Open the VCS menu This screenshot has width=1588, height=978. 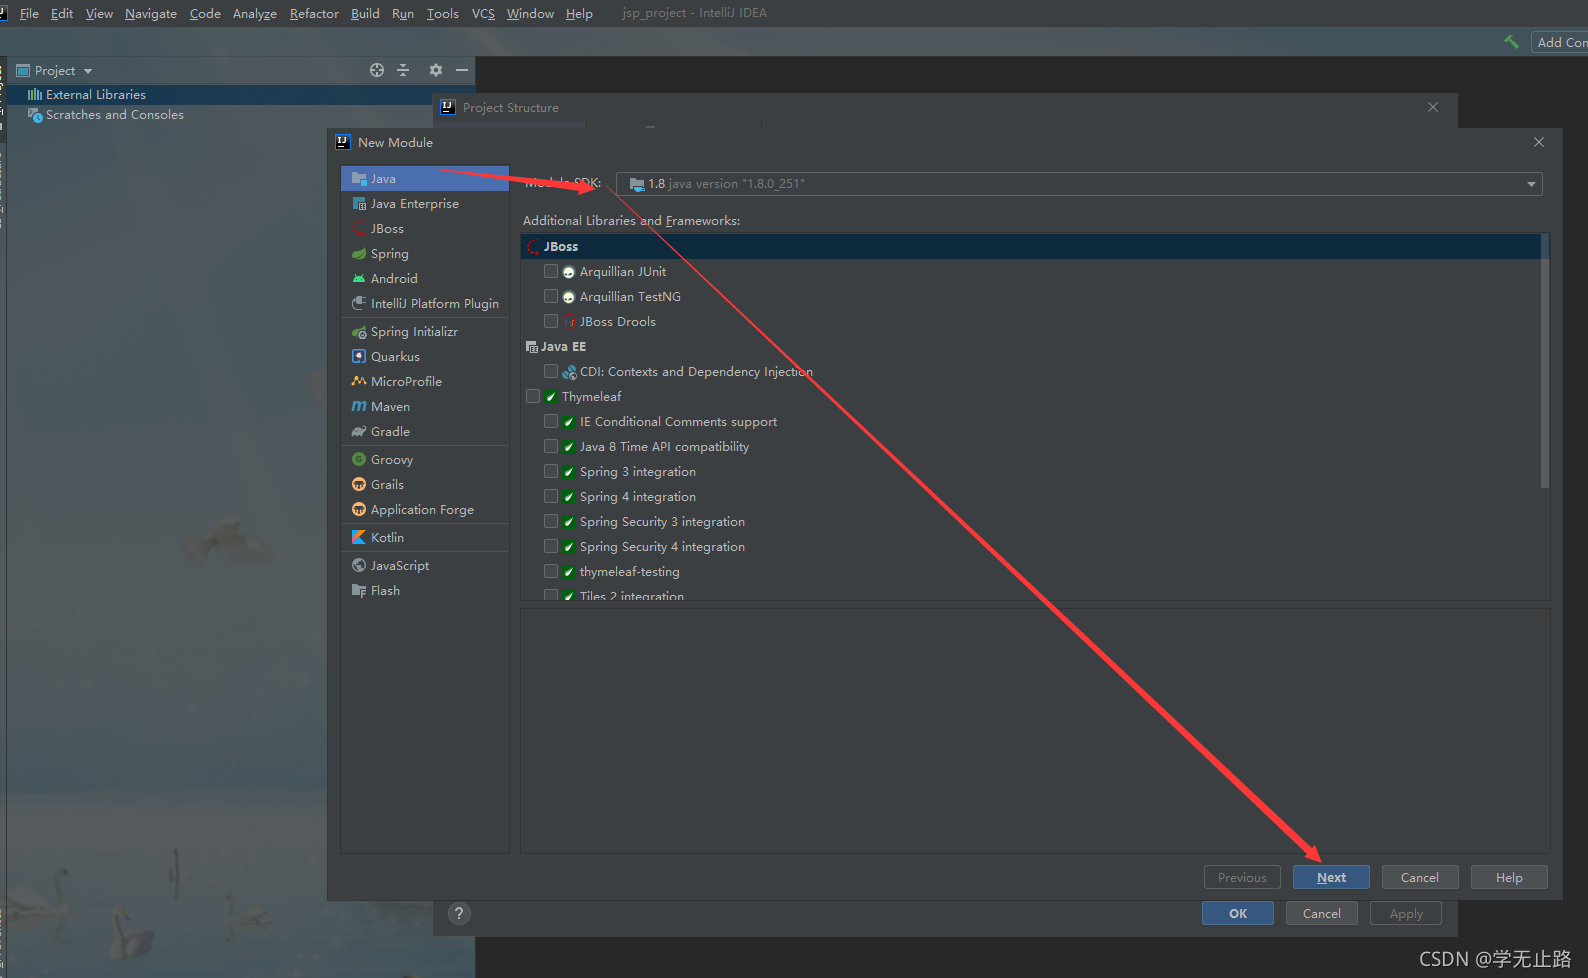coord(483,13)
